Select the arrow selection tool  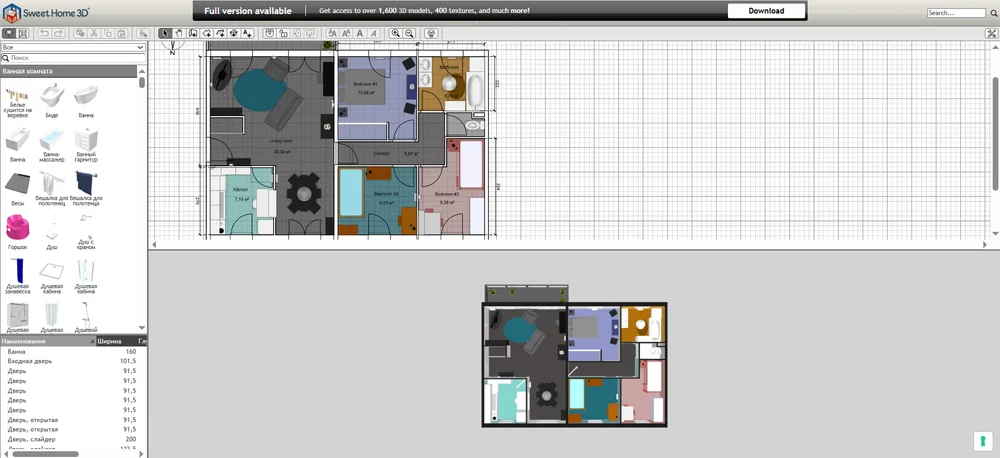165,33
